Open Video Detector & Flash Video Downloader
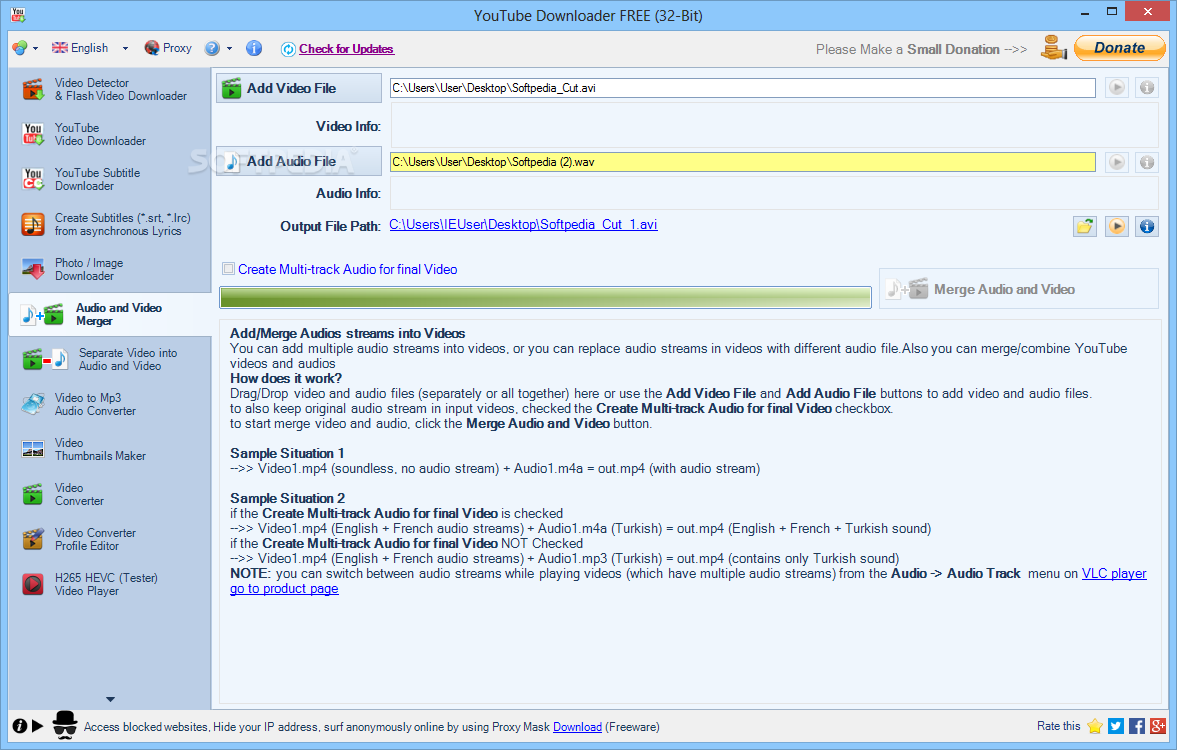1177x750 pixels. click(x=110, y=89)
